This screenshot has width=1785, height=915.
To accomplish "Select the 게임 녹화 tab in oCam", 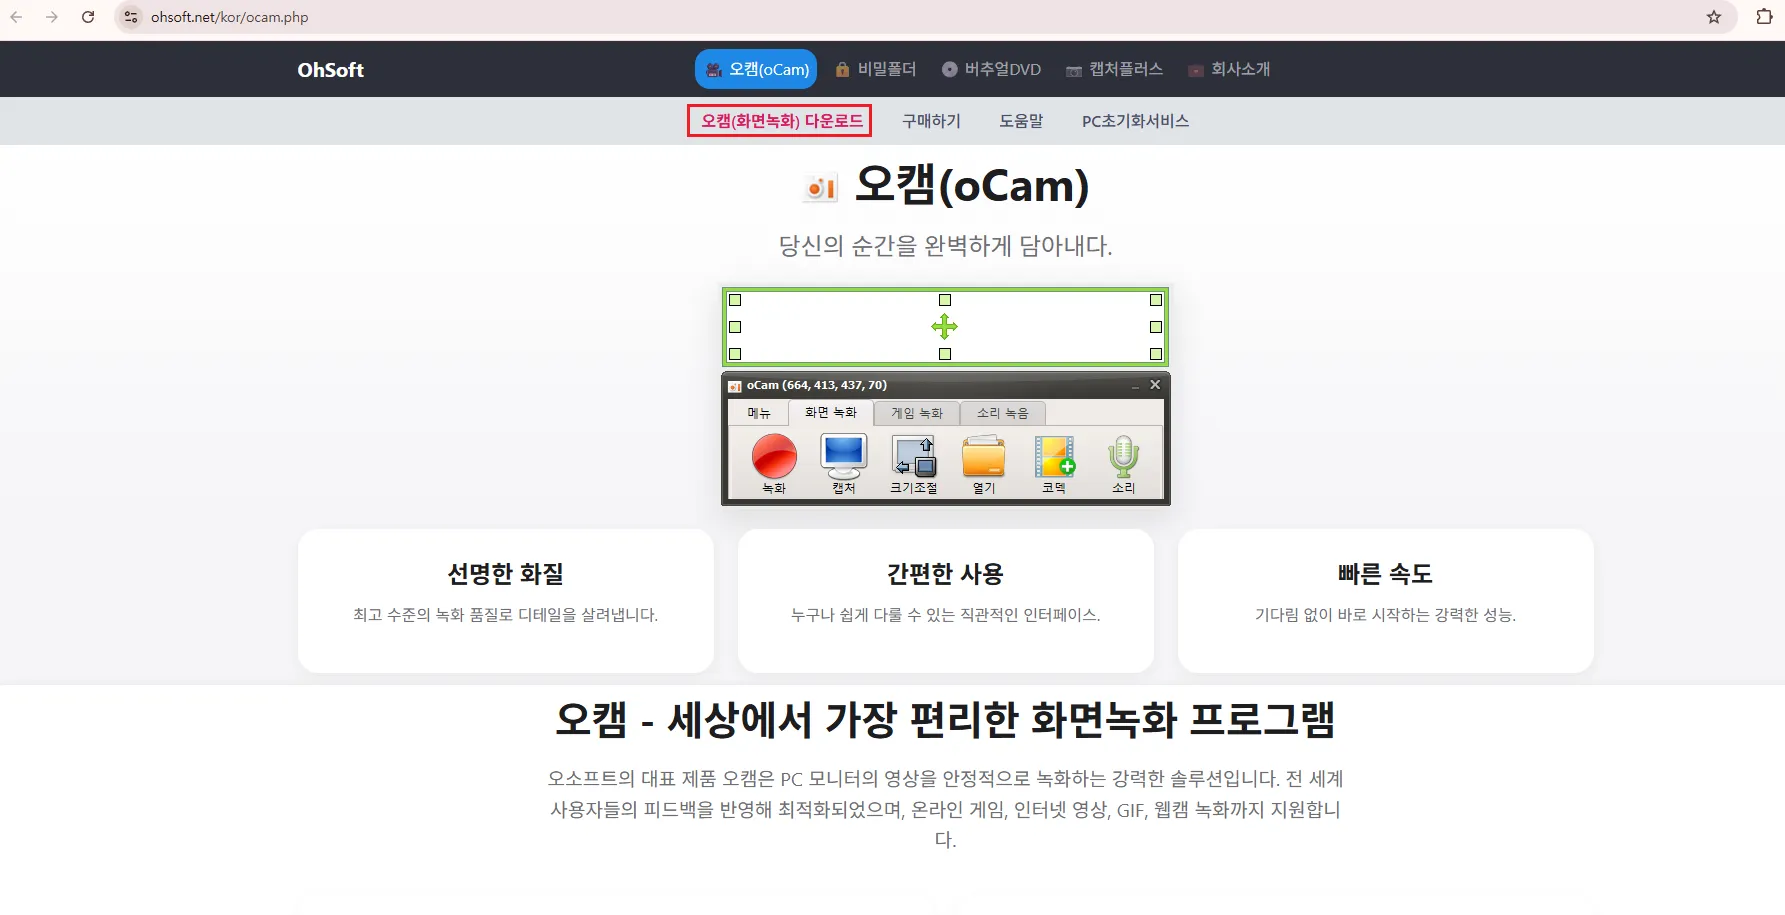I will click(x=917, y=413).
